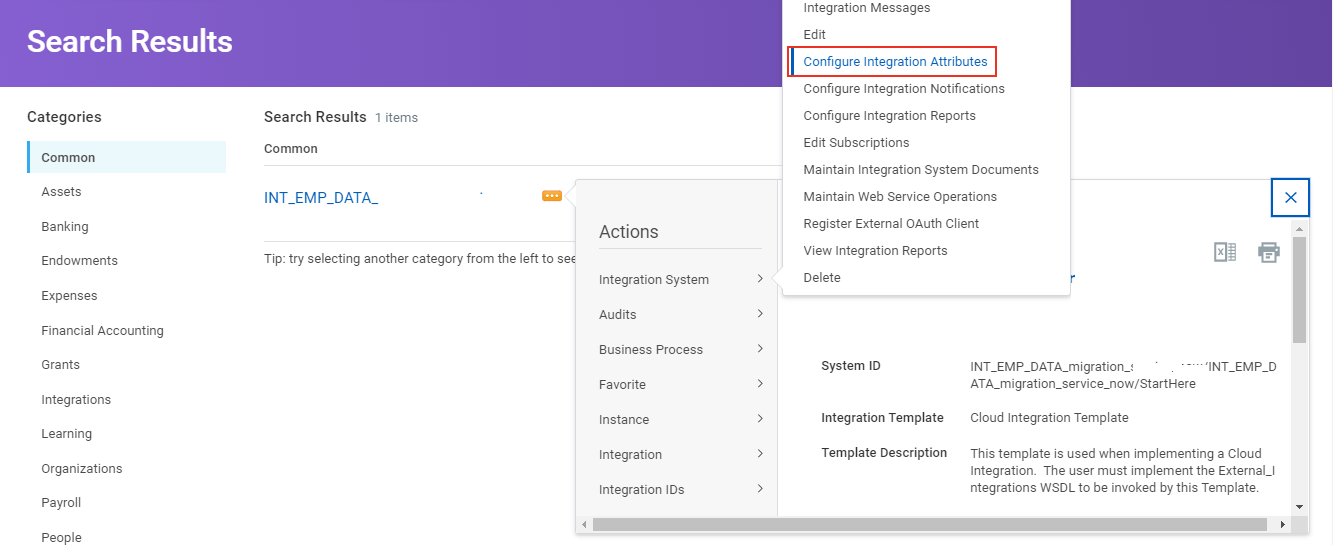Expand Integration System submenu
Screen dimensions: 1333x545
680,280
